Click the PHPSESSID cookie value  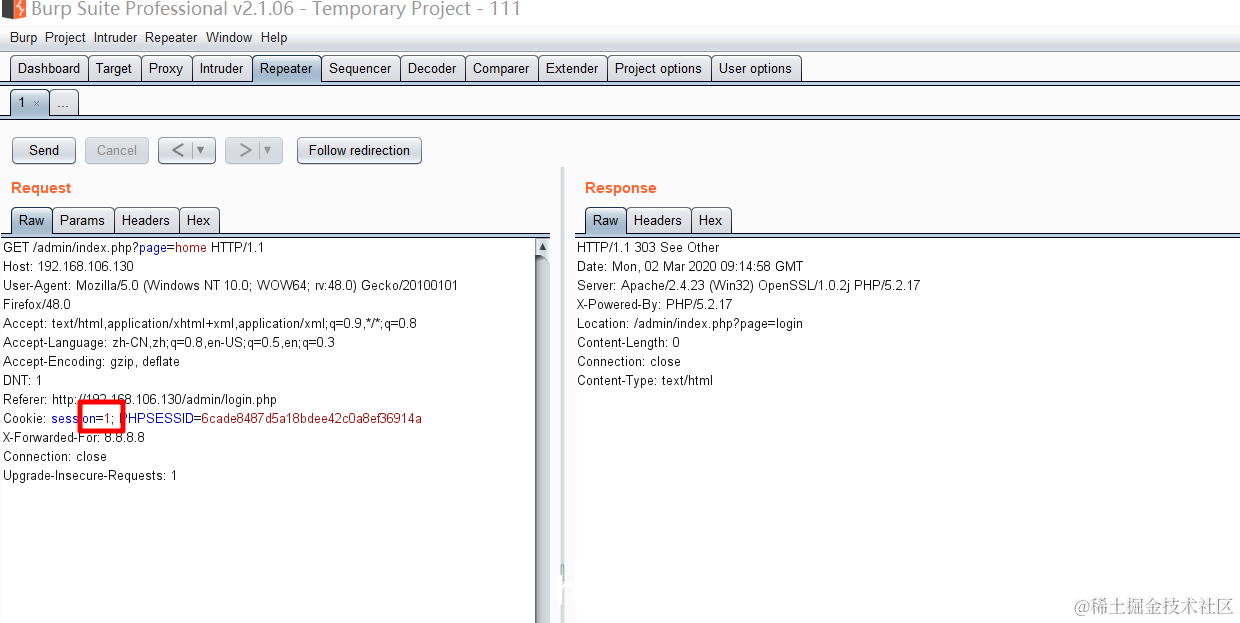[x=311, y=418]
